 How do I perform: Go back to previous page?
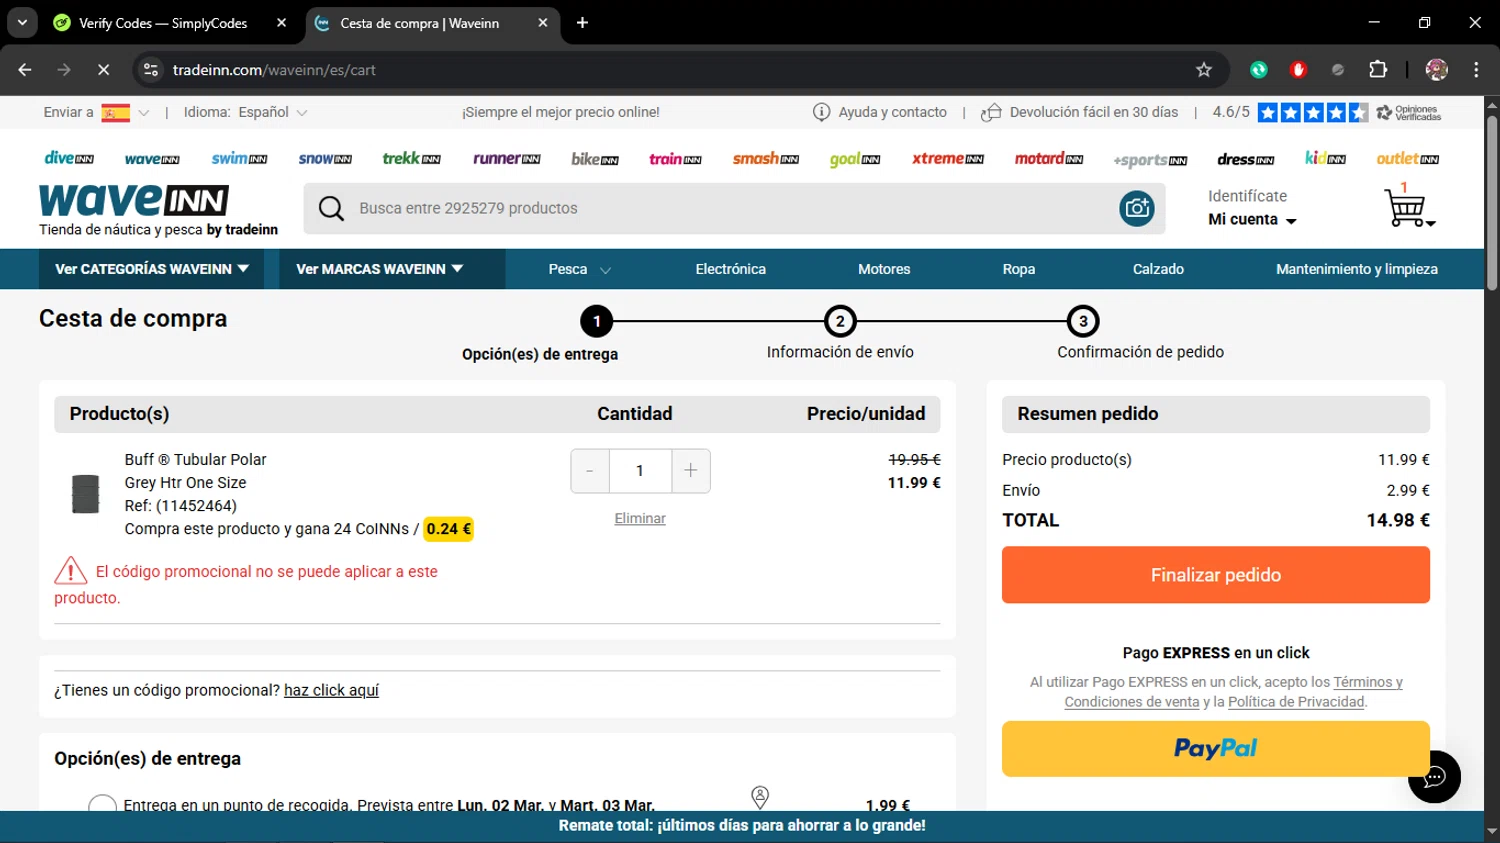pyautogui.click(x=25, y=70)
